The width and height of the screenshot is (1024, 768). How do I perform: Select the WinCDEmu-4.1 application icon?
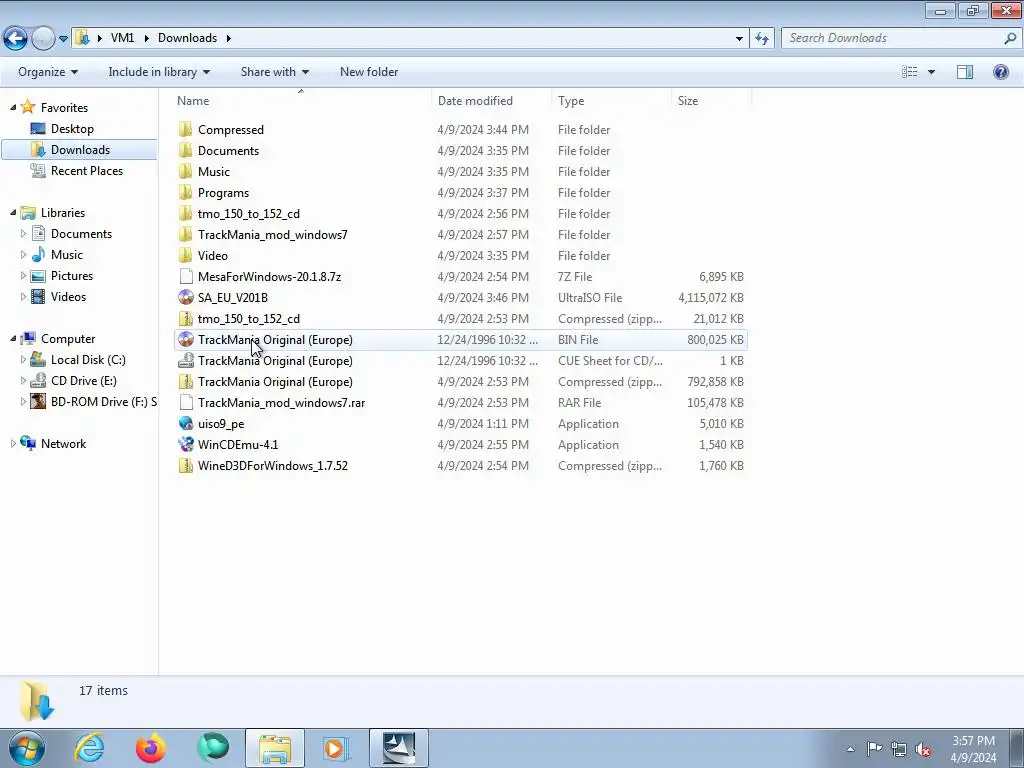[185, 444]
